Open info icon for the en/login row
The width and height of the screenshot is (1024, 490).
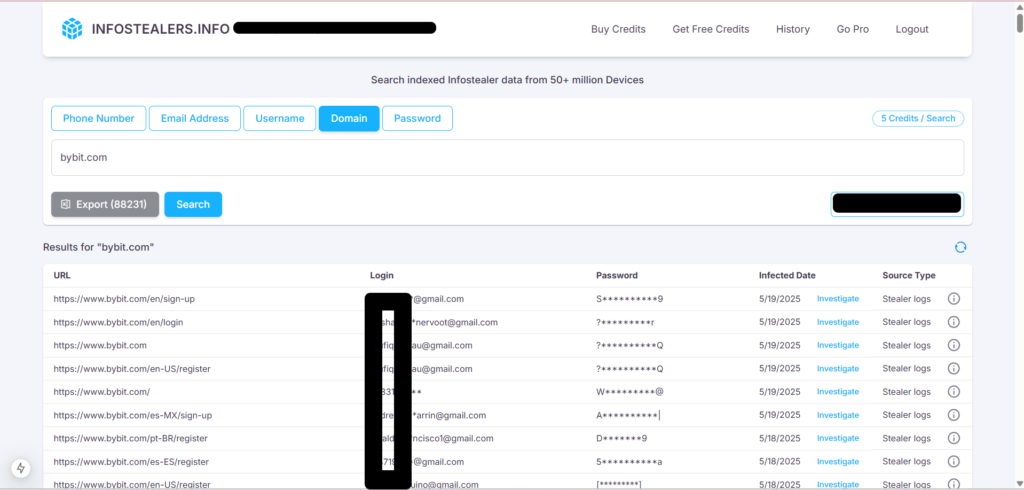pyautogui.click(x=953, y=322)
